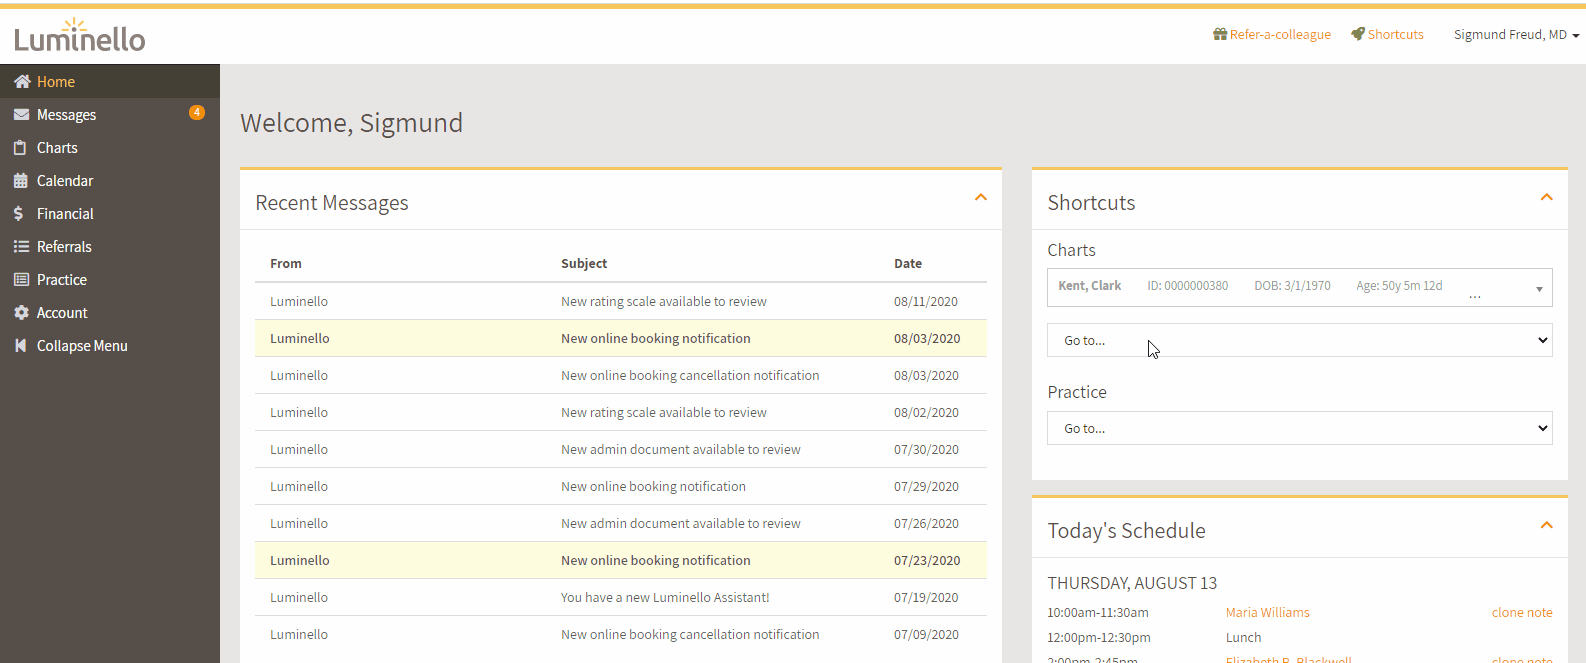Image resolution: width=1586 pixels, height=663 pixels.
Task: Open the Sigmund Freud, MD user dropdown
Action: click(1516, 35)
